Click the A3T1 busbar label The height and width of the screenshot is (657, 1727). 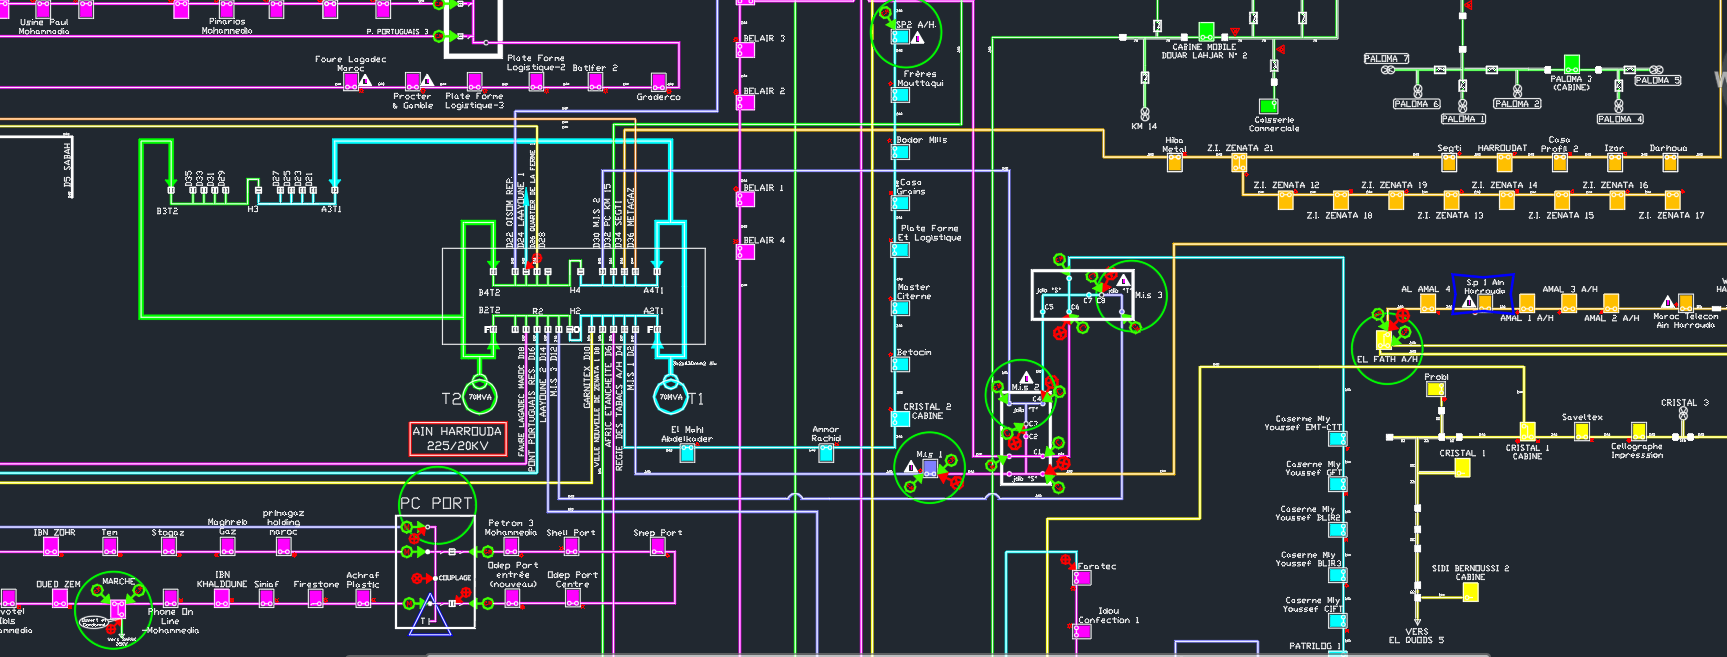point(331,210)
